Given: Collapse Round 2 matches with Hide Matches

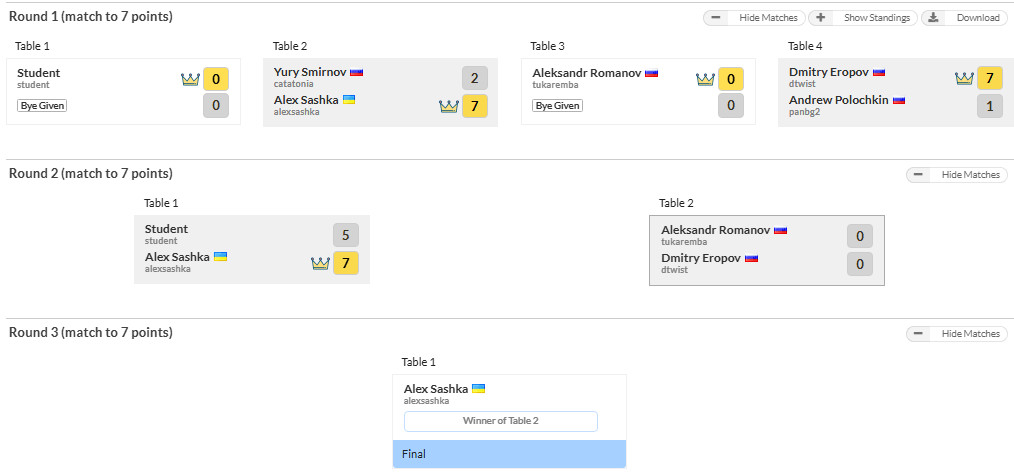Looking at the screenshot, I should point(957,175).
